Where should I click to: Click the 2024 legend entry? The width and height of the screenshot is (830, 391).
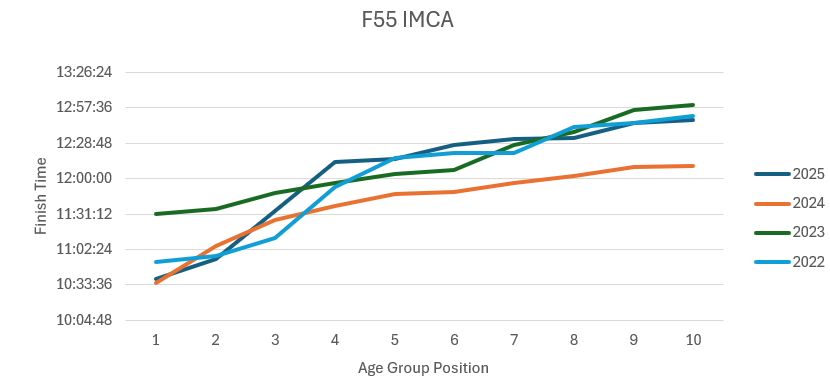click(x=789, y=203)
